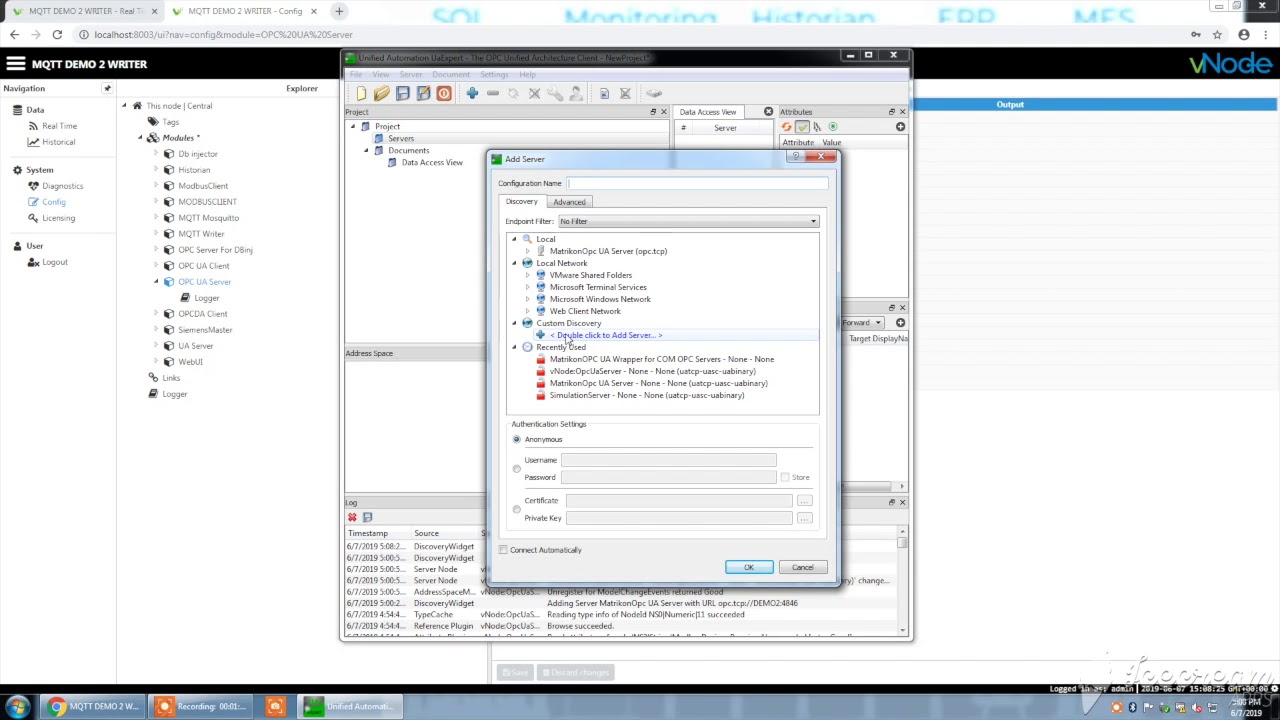Enable the Connect Automatically checkbox
This screenshot has width=1280, height=720.
click(503, 550)
